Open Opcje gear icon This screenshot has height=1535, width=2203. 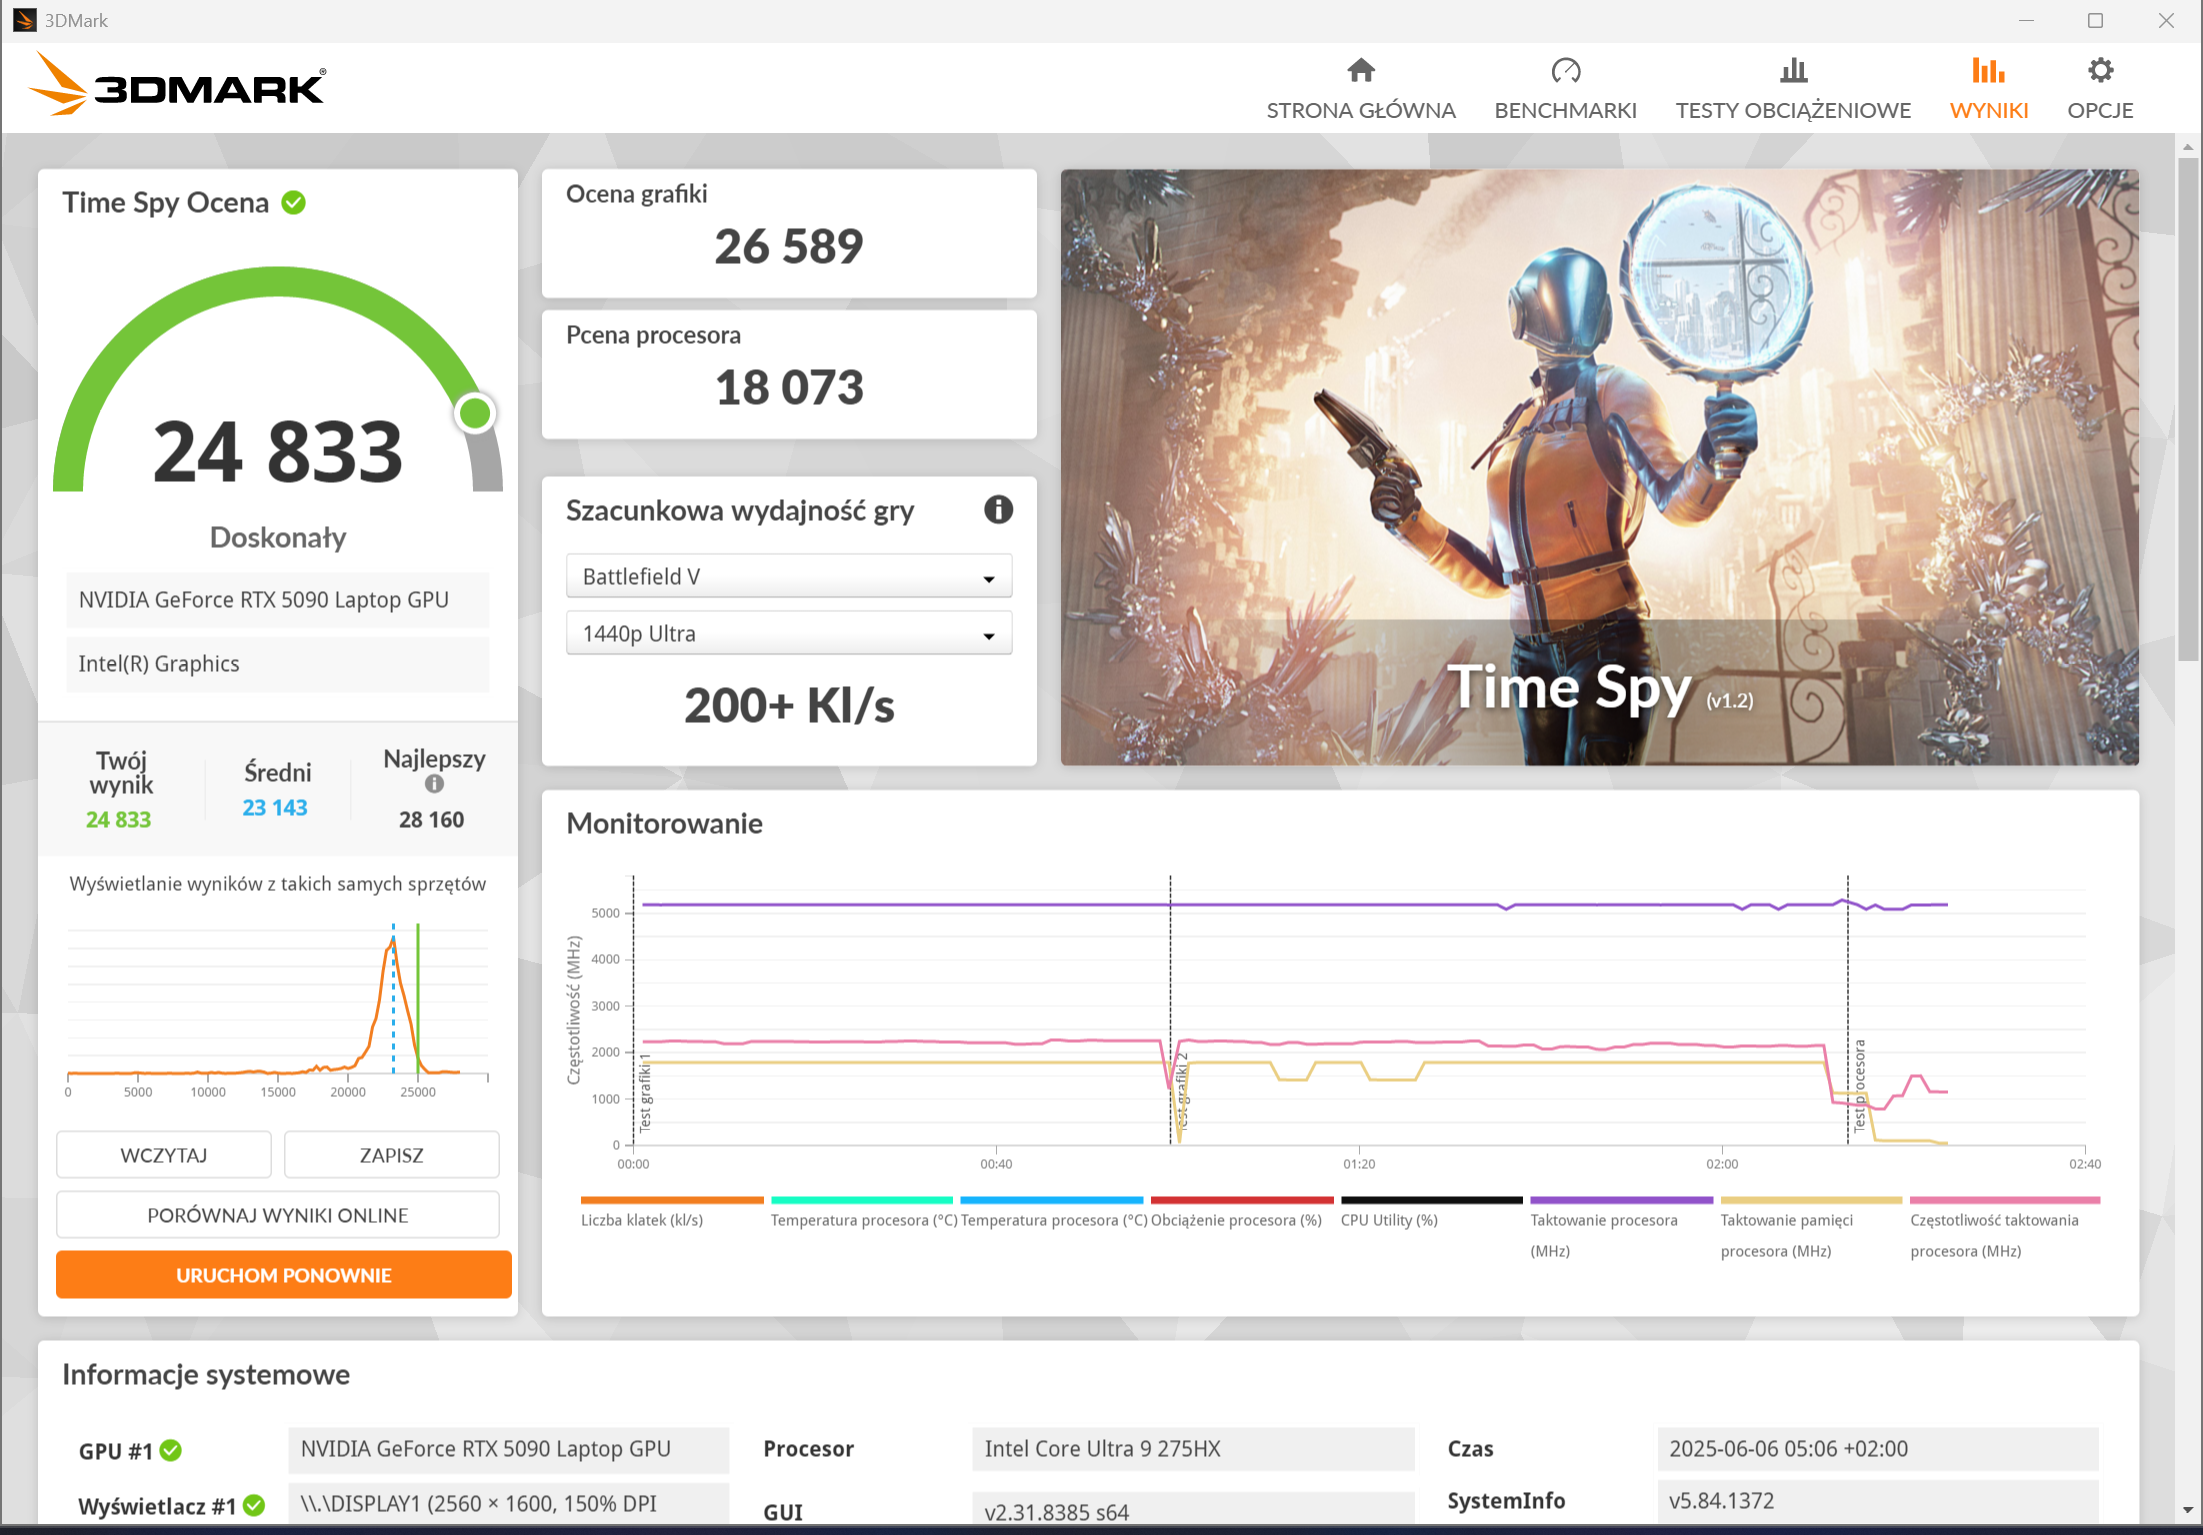2100,70
